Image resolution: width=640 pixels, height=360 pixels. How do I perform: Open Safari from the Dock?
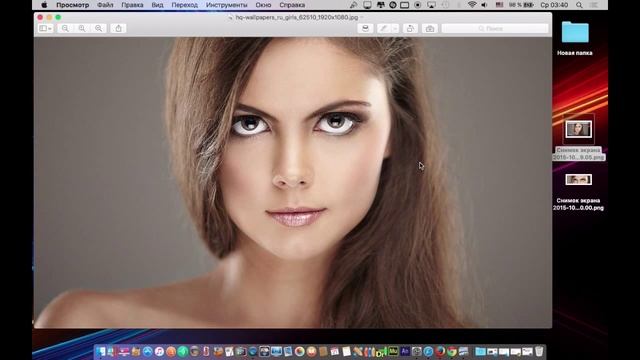point(428,351)
